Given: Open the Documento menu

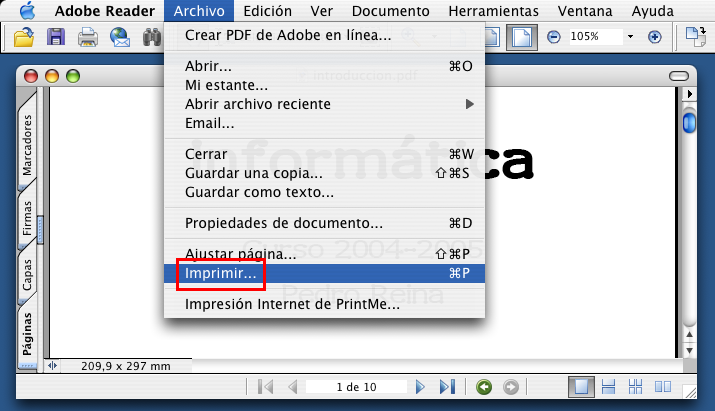Looking at the screenshot, I should (x=390, y=10).
